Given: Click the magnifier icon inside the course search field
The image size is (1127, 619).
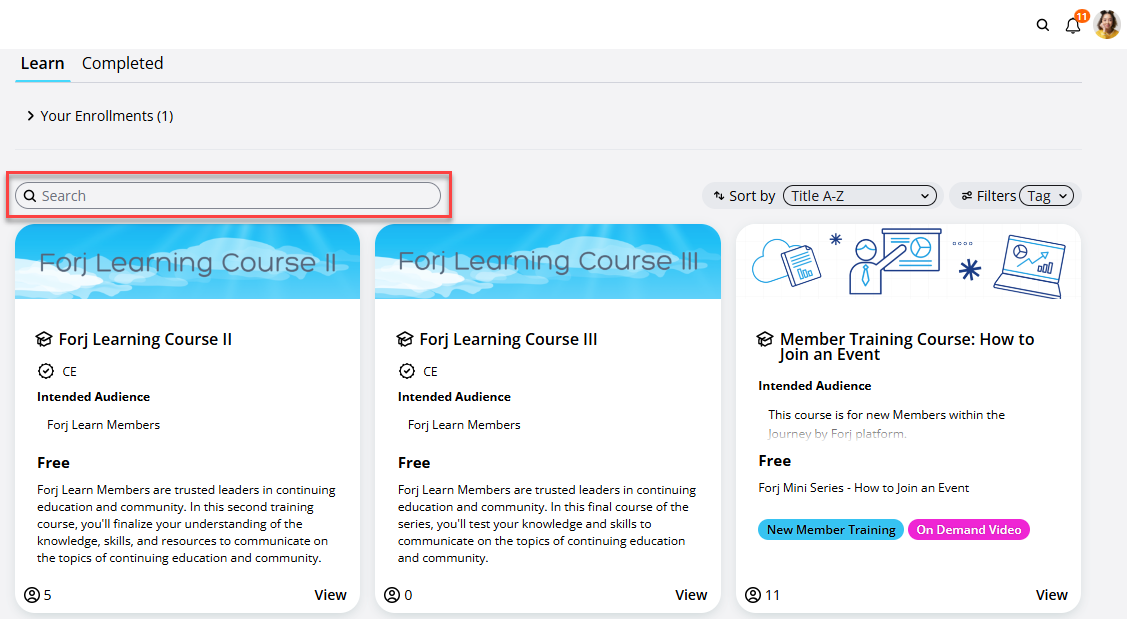Looking at the screenshot, I should click(x=29, y=196).
